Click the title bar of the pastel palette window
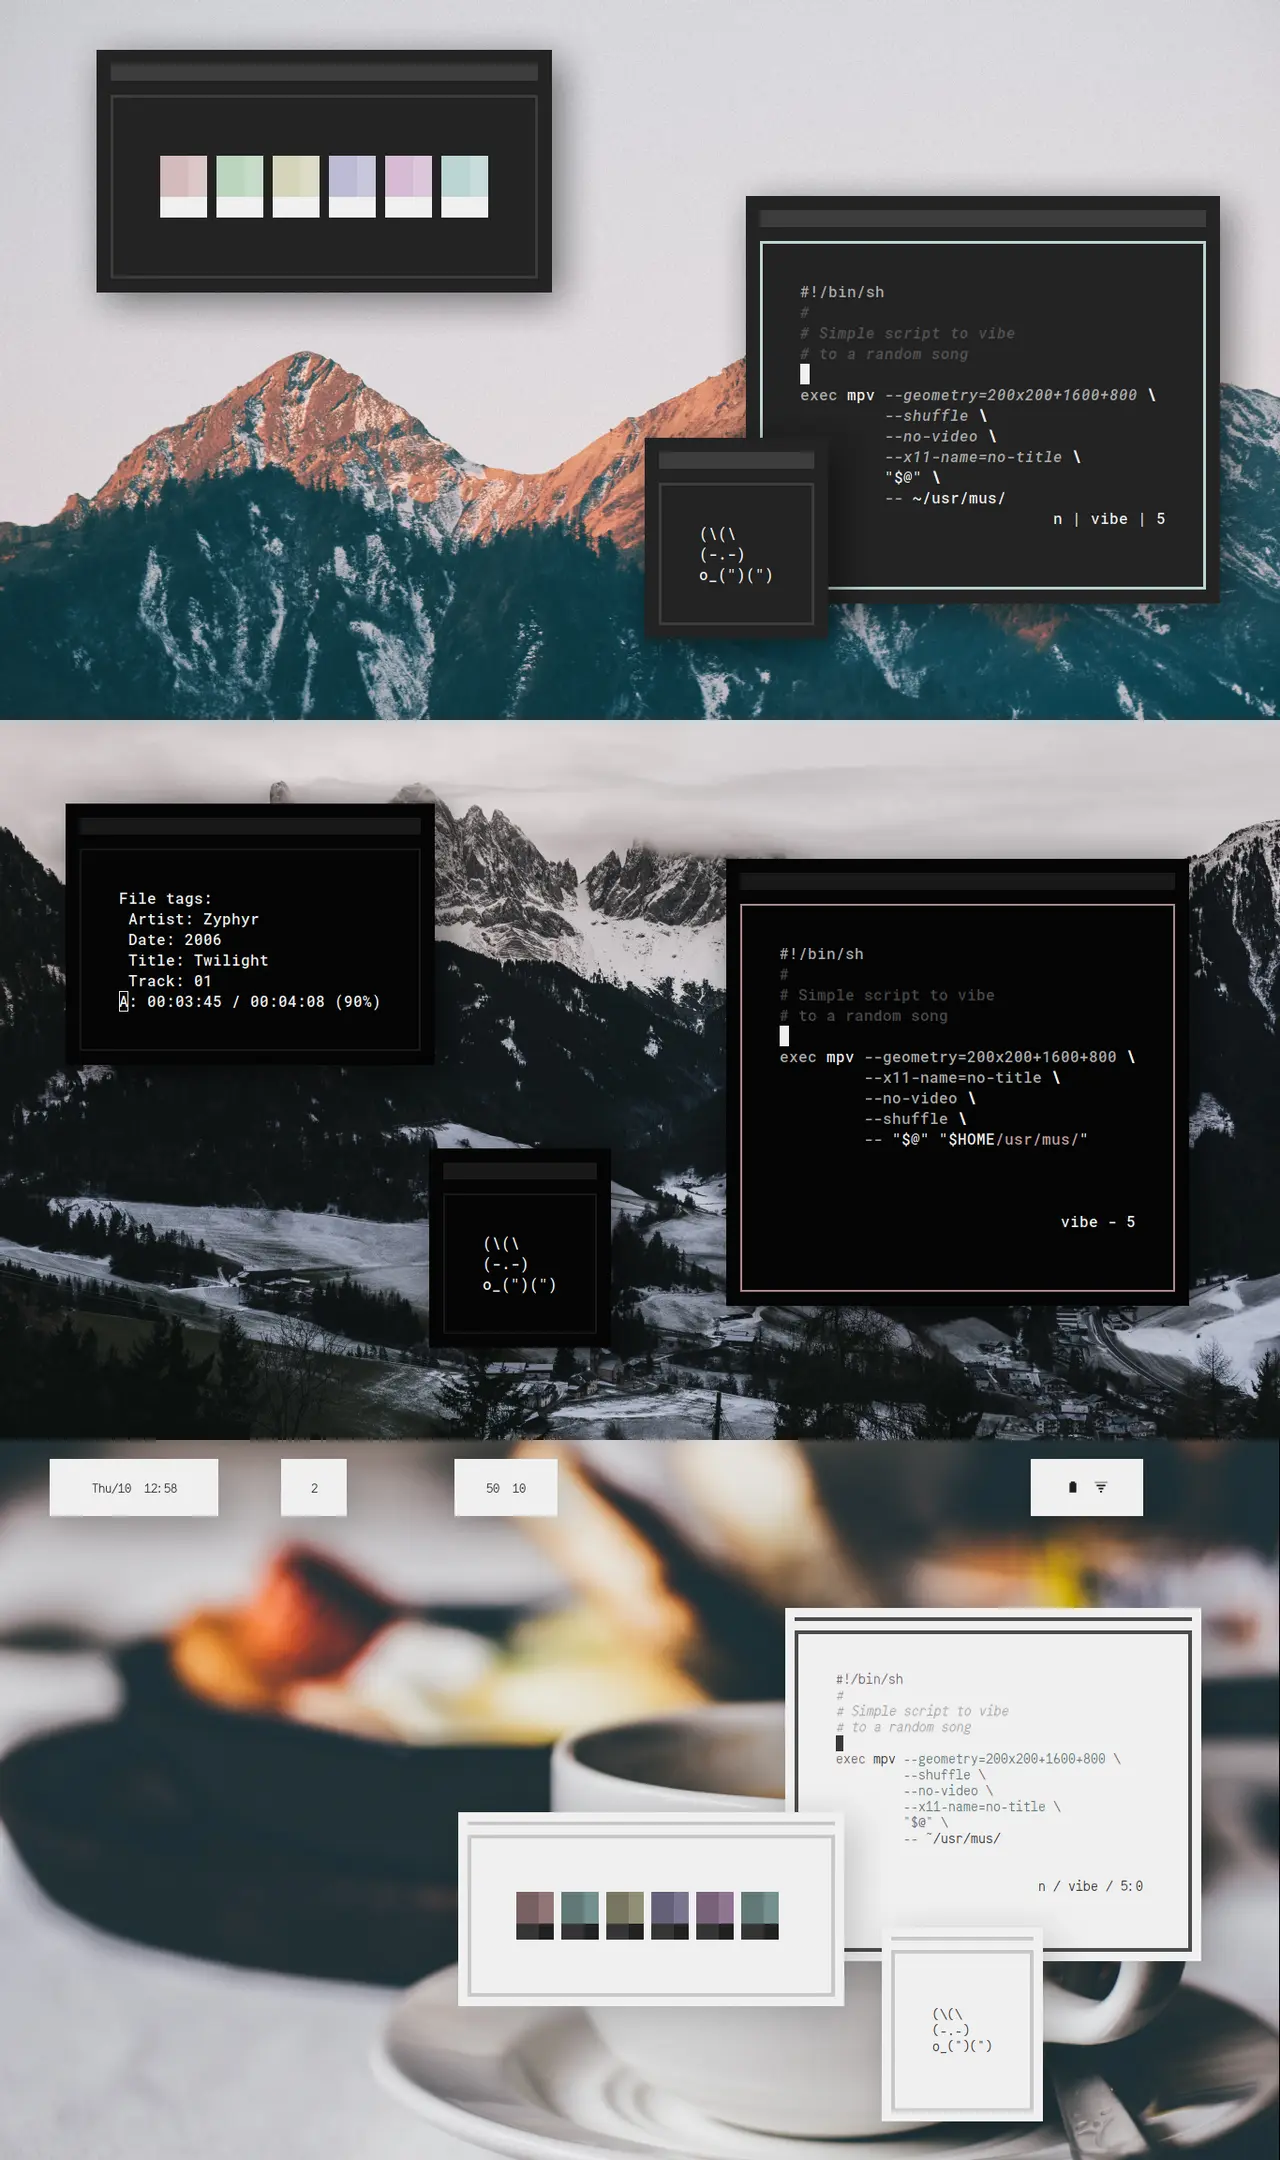1280x2160 pixels. coord(324,72)
